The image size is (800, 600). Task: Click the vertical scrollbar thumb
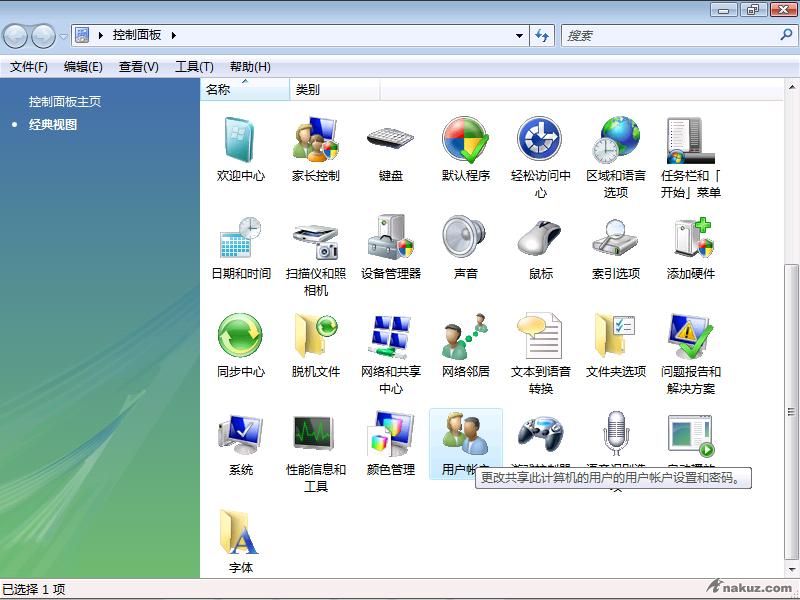pyautogui.click(x=791, y=411)
